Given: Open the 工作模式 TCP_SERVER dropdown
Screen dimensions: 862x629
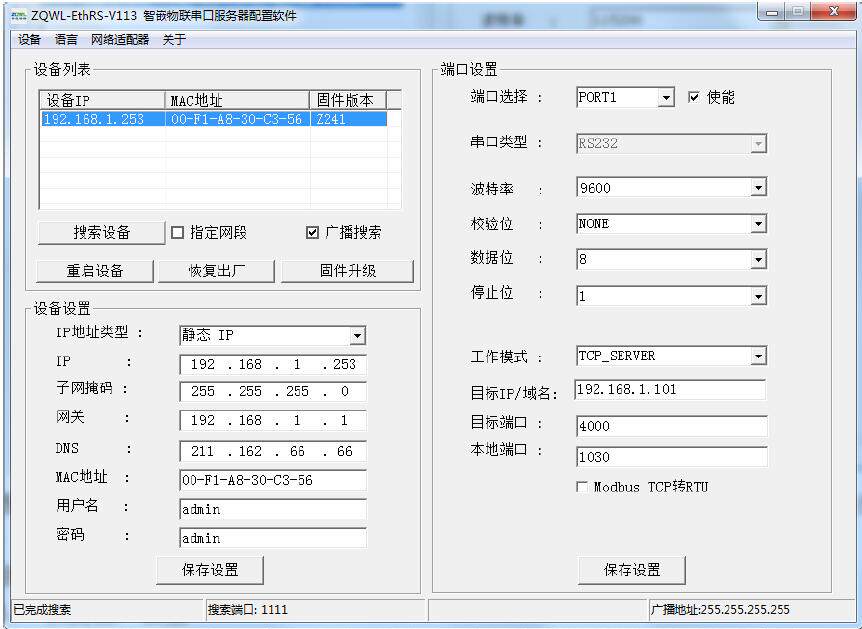Looking at the screenshot, I should (x=759, y=356).
